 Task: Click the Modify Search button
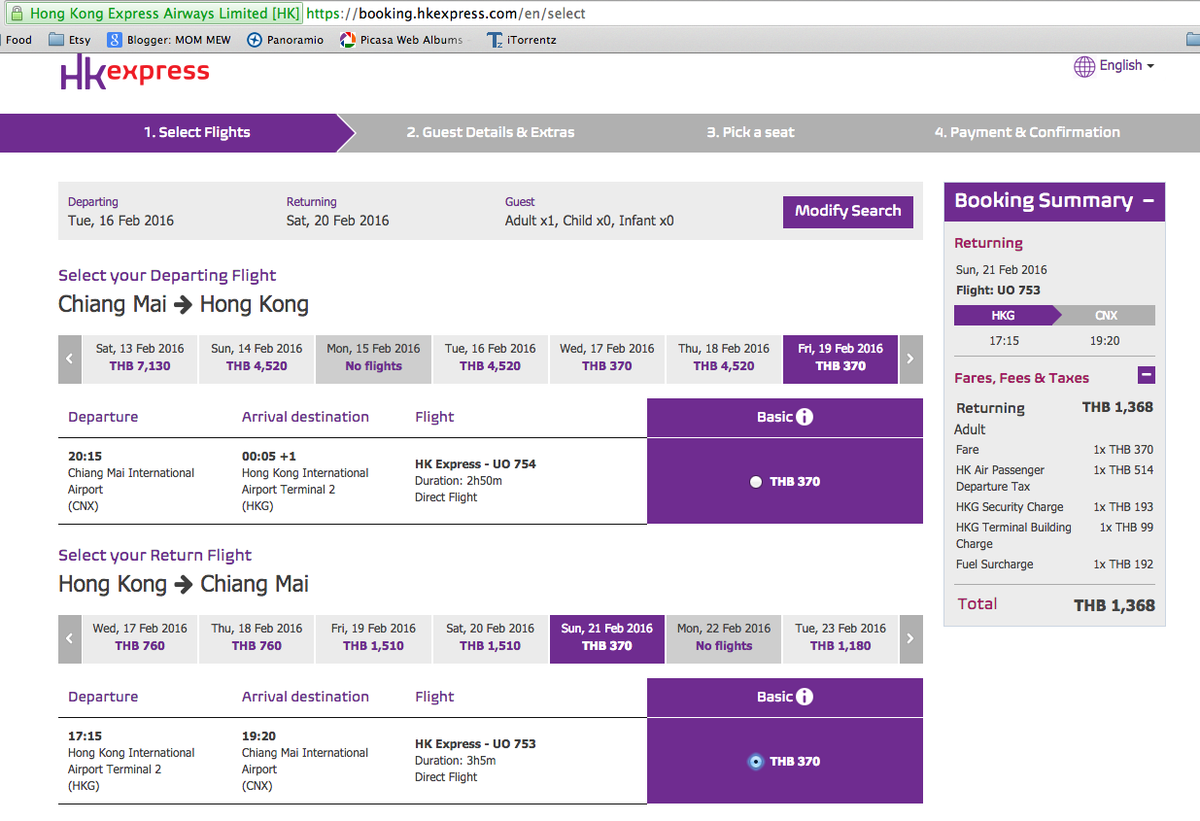[848, 211]
